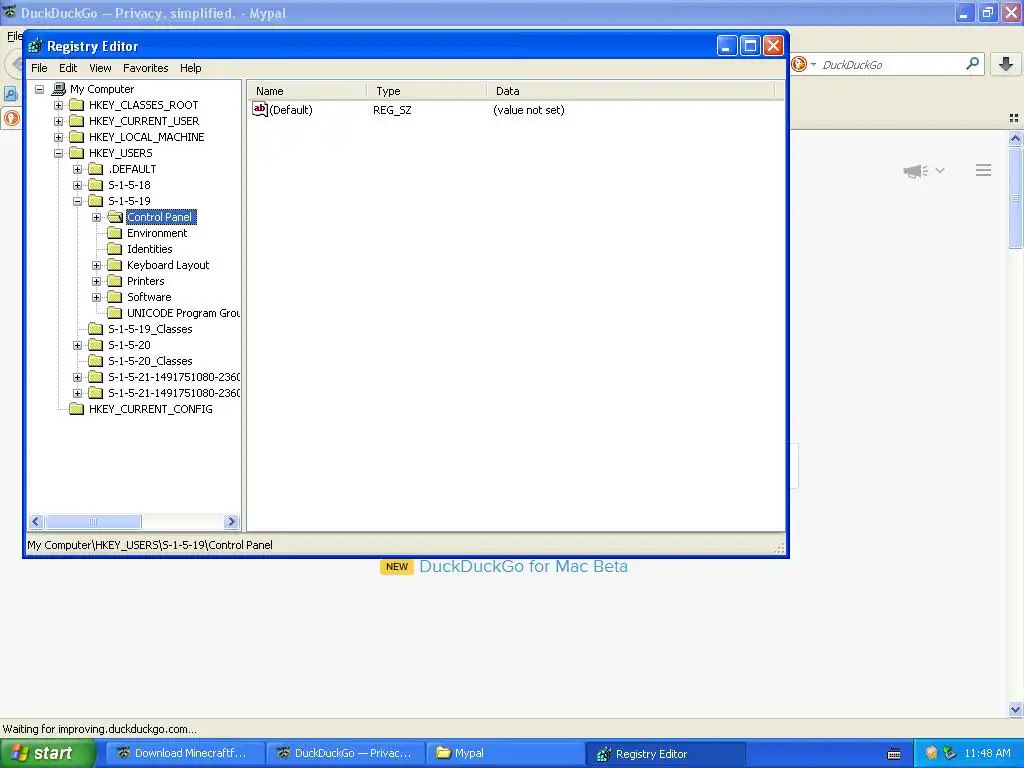Click the tree pane scroll right arrow

point(231,521)
